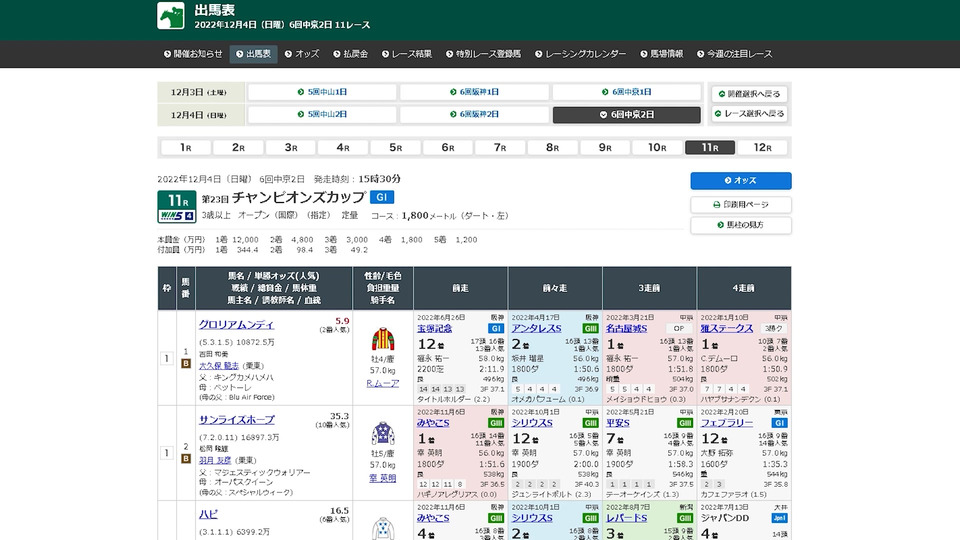Open シリウスS link in サンライズホープ row
The height and width of the screenshot is (540, 960).
pyautogui.click(x=532, y=423)
